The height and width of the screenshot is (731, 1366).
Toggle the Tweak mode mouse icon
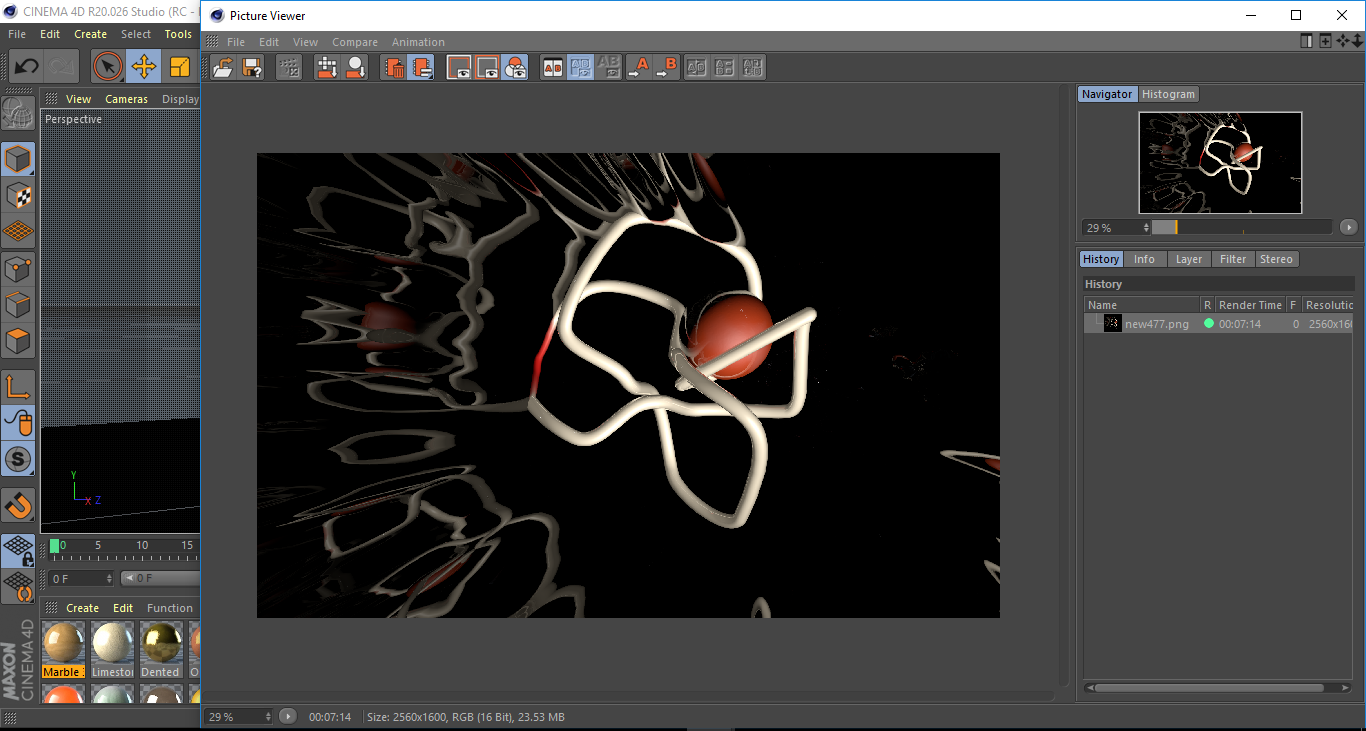pos(18,423)
